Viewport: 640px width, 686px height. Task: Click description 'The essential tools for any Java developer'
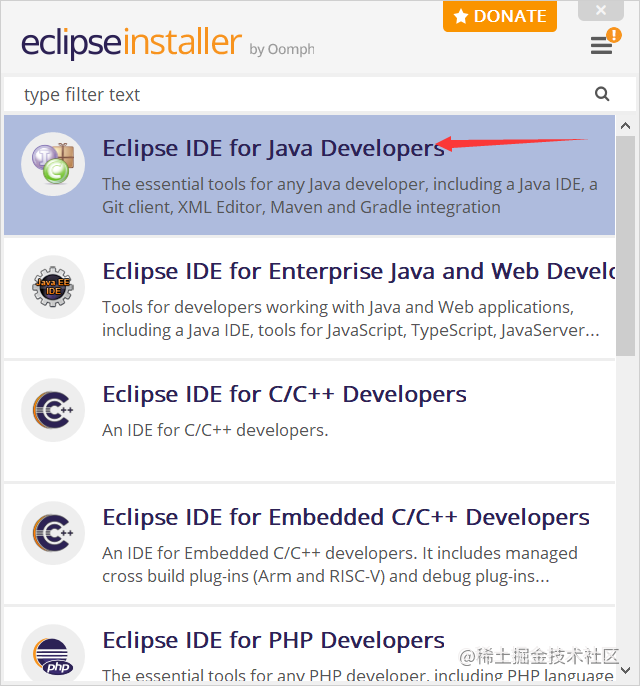click(x=350, y=196)
